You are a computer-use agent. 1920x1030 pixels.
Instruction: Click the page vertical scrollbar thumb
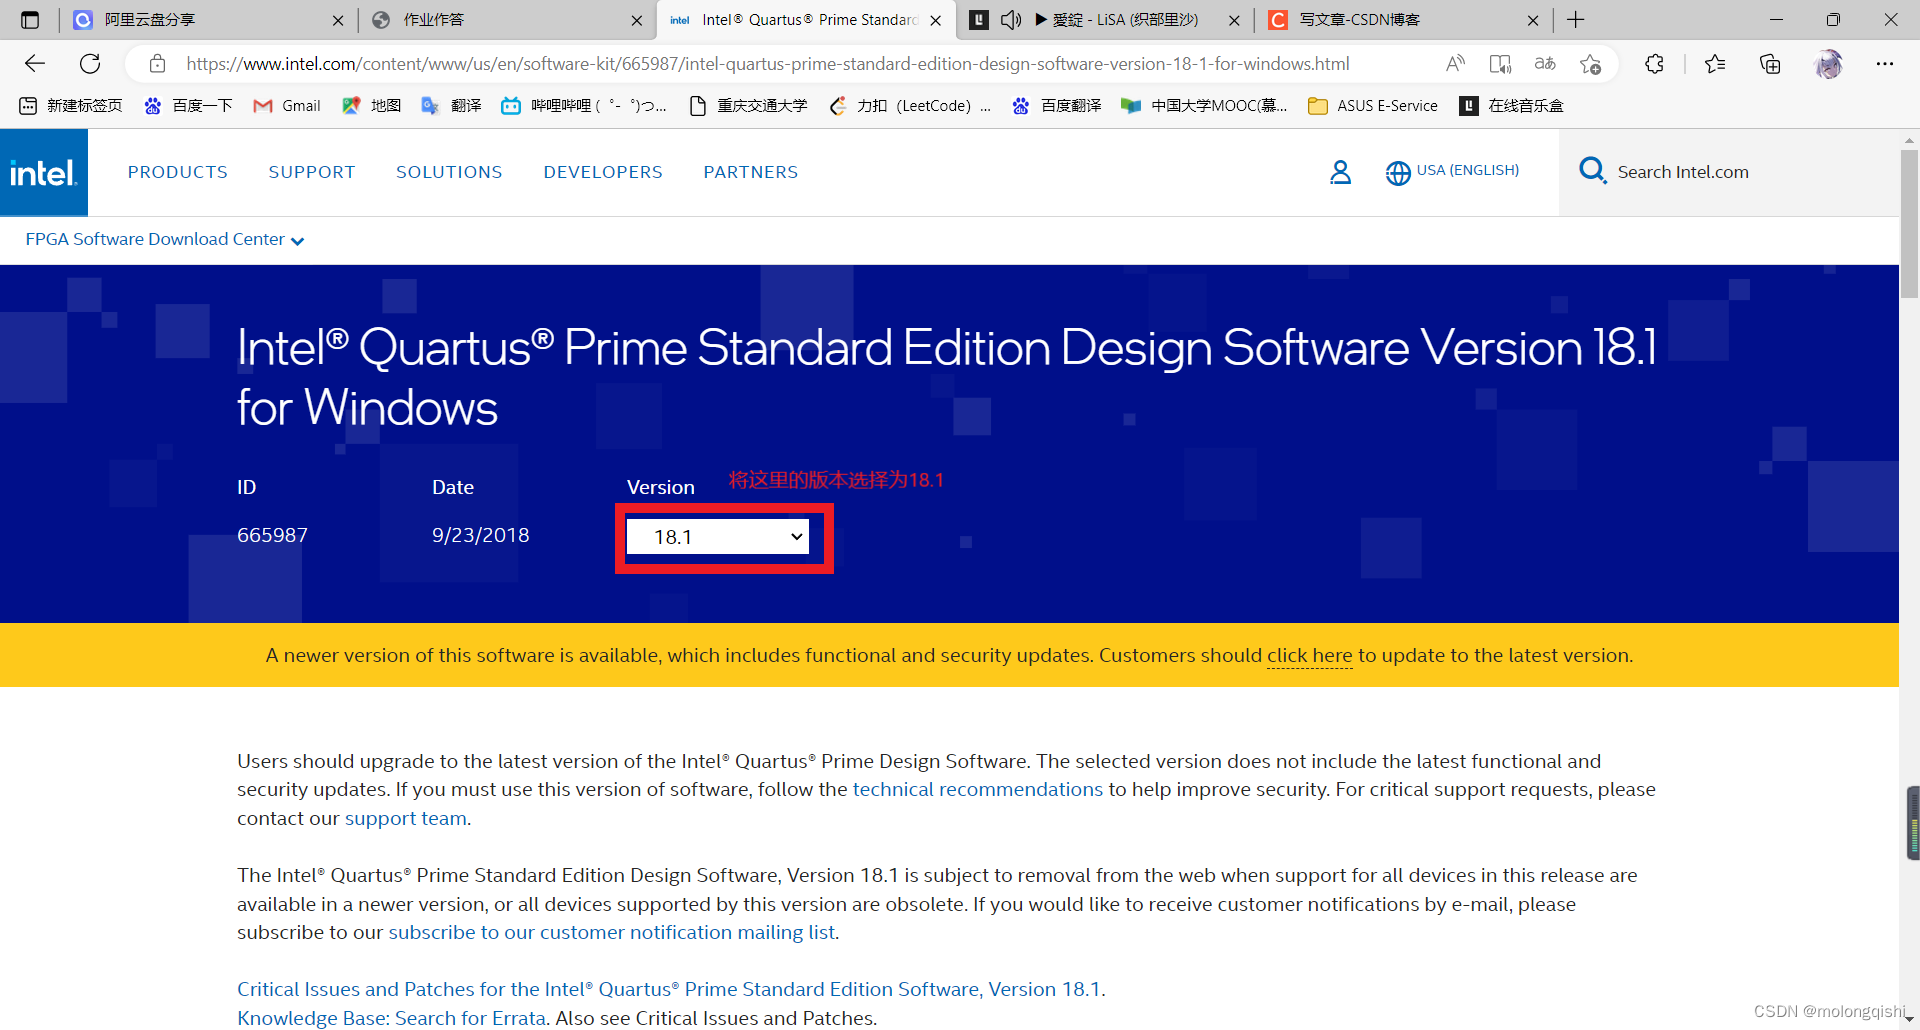click(1909, 225)
